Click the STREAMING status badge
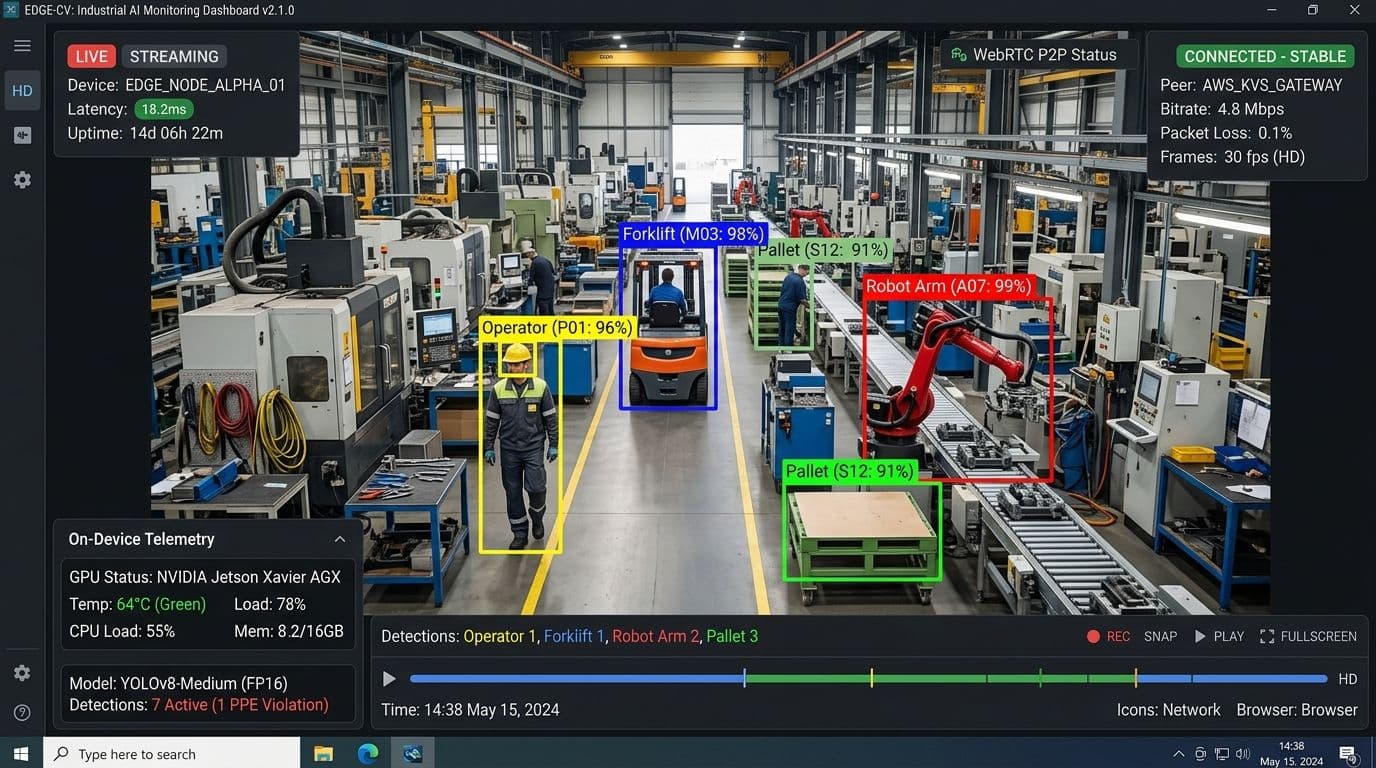The image size is (1376, 768). click(x=174, y=57)
